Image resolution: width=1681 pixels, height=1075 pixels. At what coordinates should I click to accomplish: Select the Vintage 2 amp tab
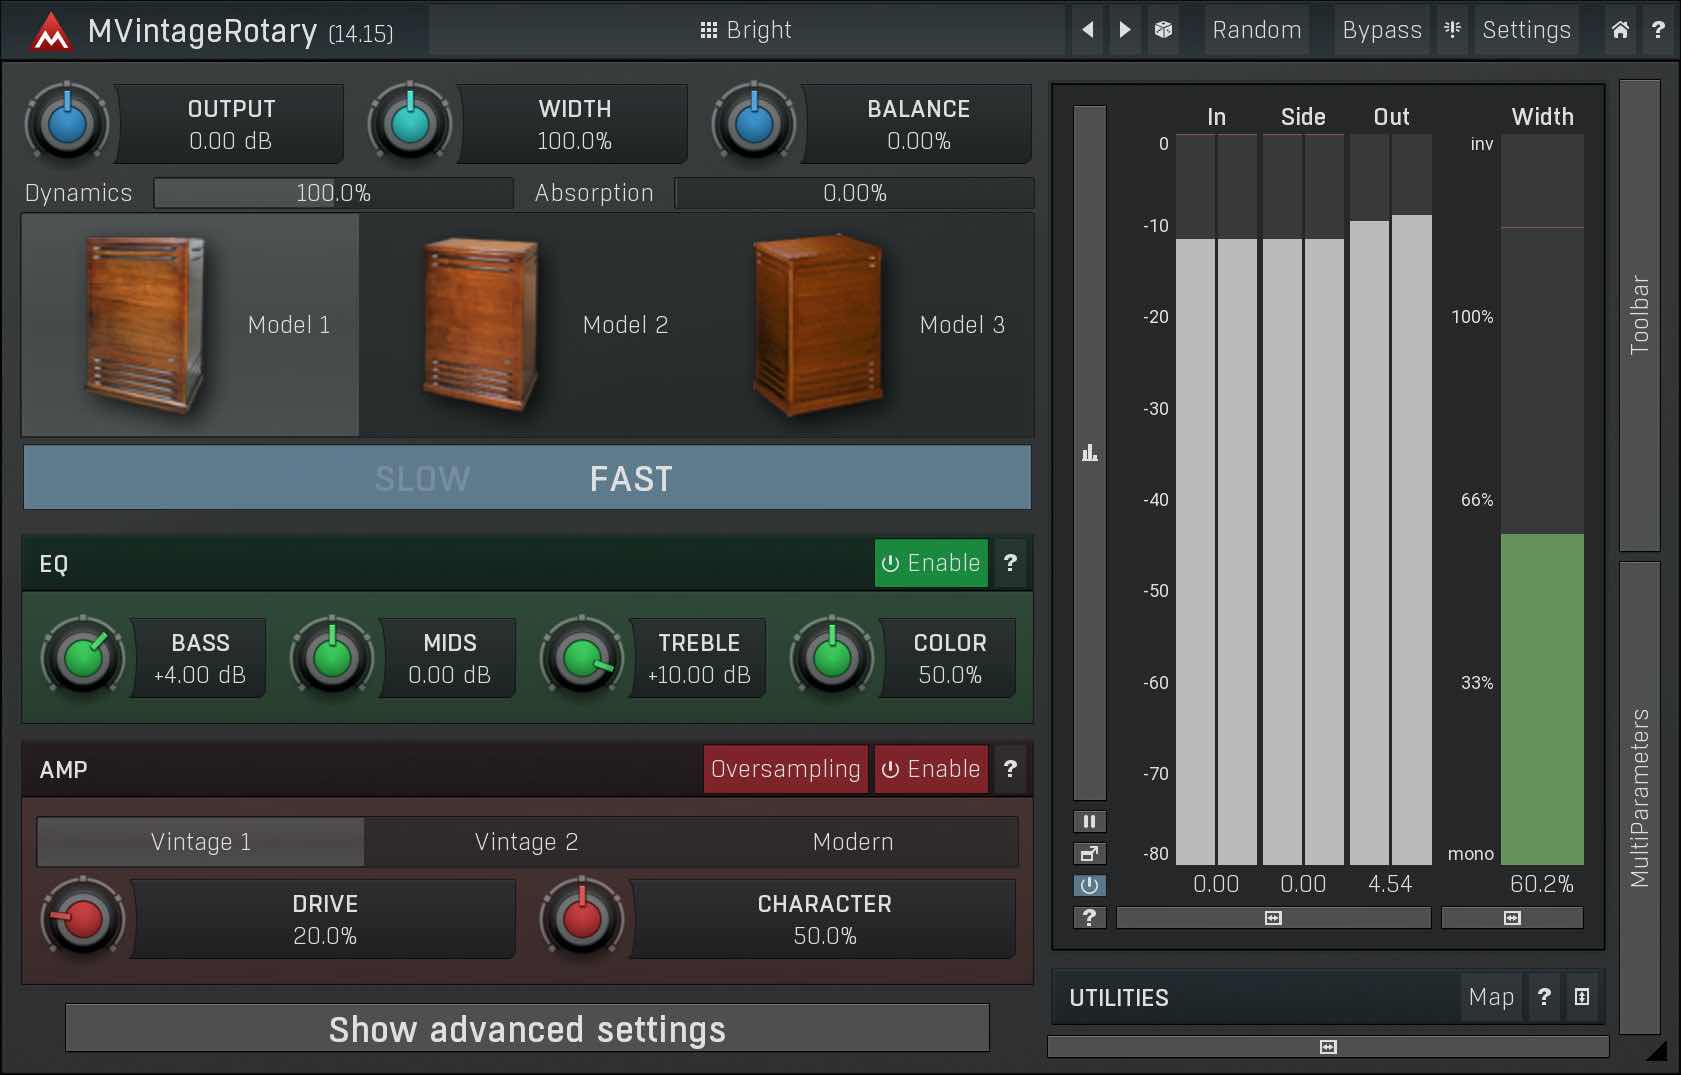point(526,842)
